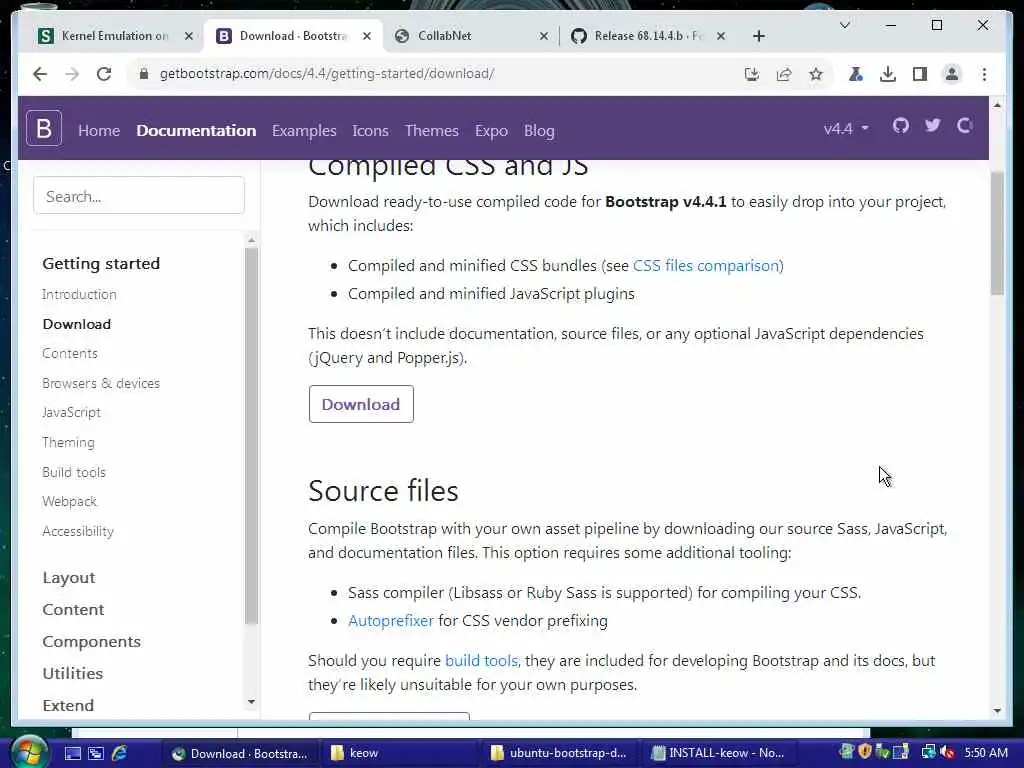This screenshot has height=768, width=1024.
Task: Expand the Content sidebar section
Action: point(73,609)
